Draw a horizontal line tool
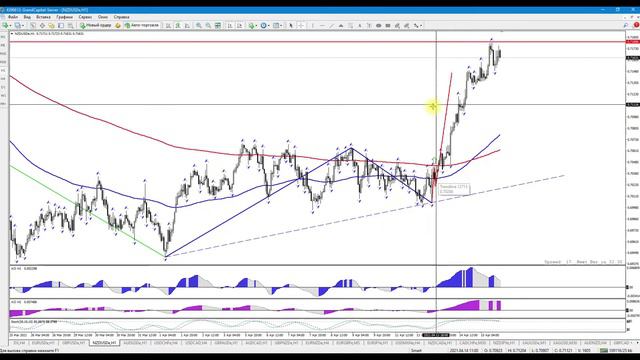Screen dimensions: 640x360 pos(322,25)
